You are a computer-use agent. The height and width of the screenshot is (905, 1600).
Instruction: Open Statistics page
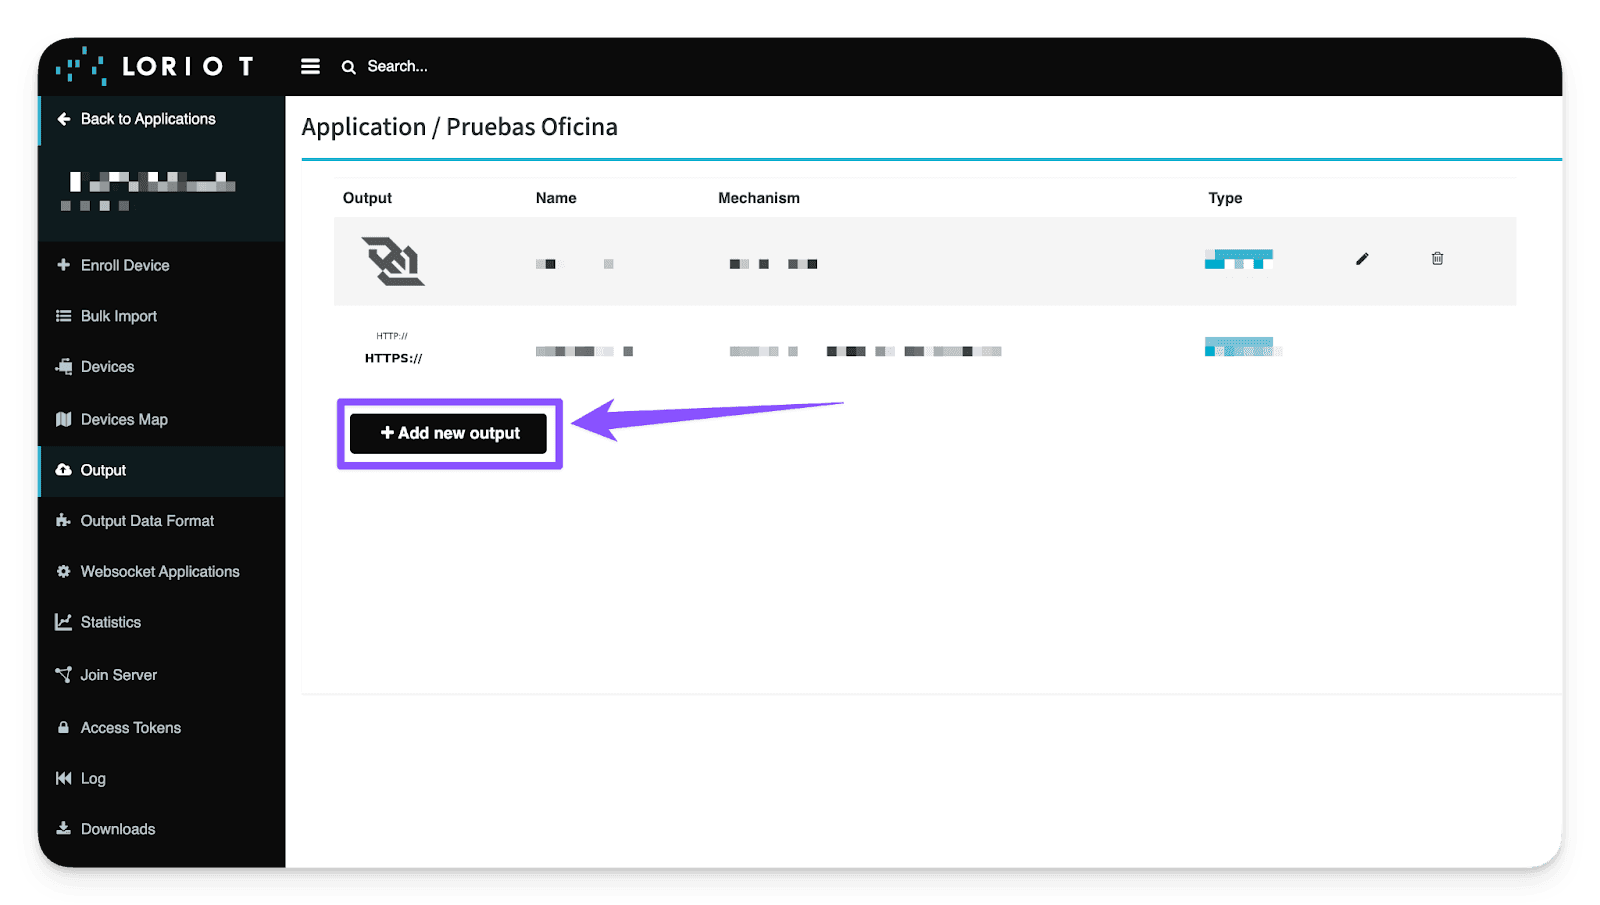(111, 622)
